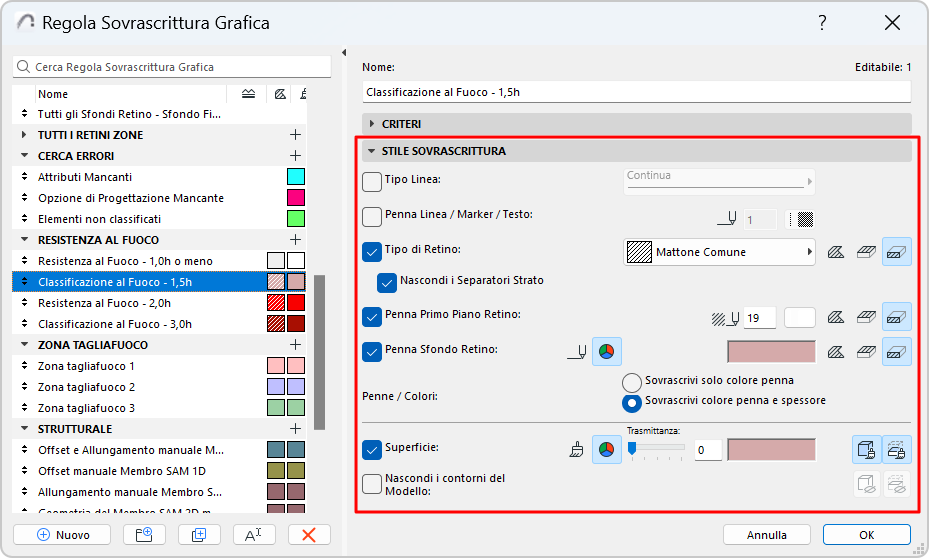Collapse the STILE SOVRASCRITTURA panel
Image resolution: width=929 pixels, height=558 pixels.
tap(371, 151)
